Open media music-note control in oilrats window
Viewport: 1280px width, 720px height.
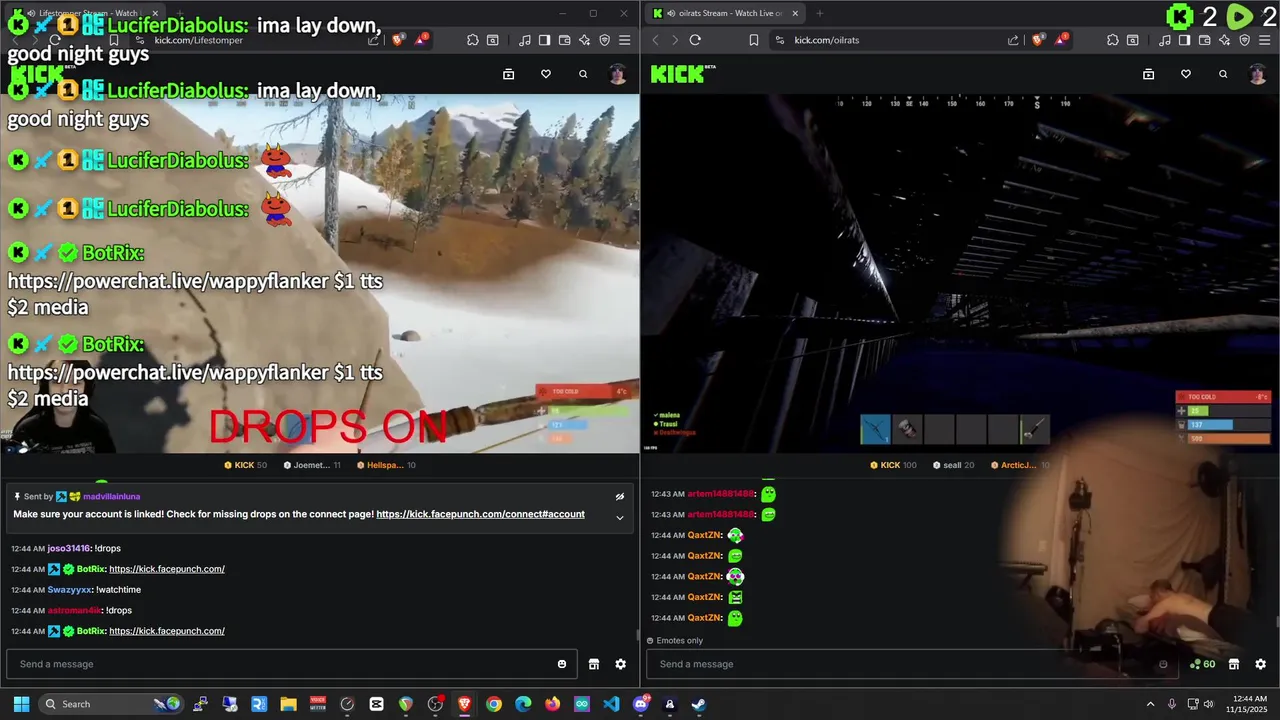point(1165,40)
